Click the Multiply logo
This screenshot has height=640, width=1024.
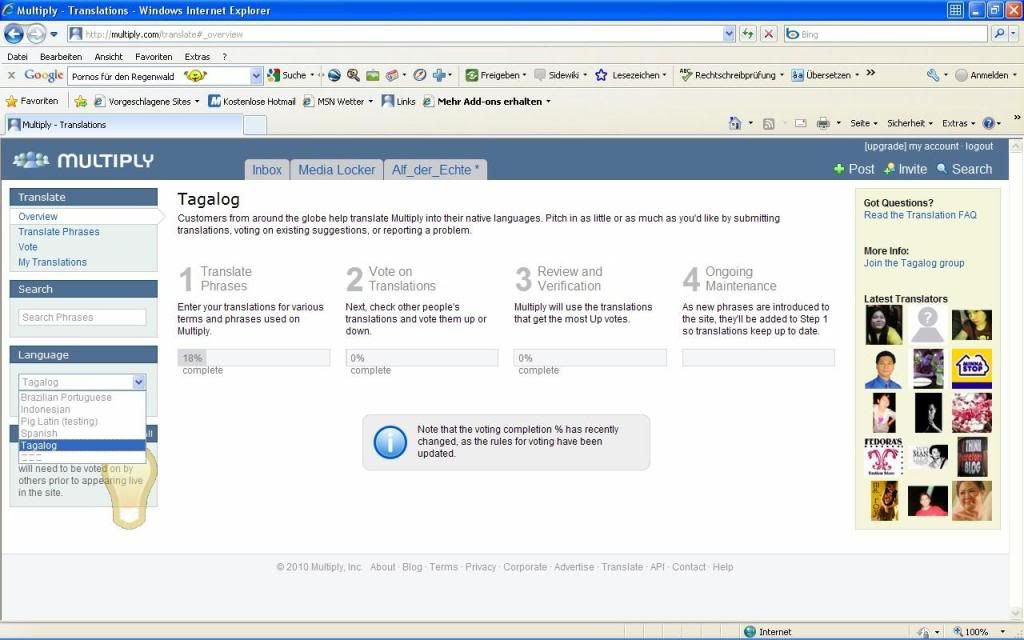coord(84,161)
